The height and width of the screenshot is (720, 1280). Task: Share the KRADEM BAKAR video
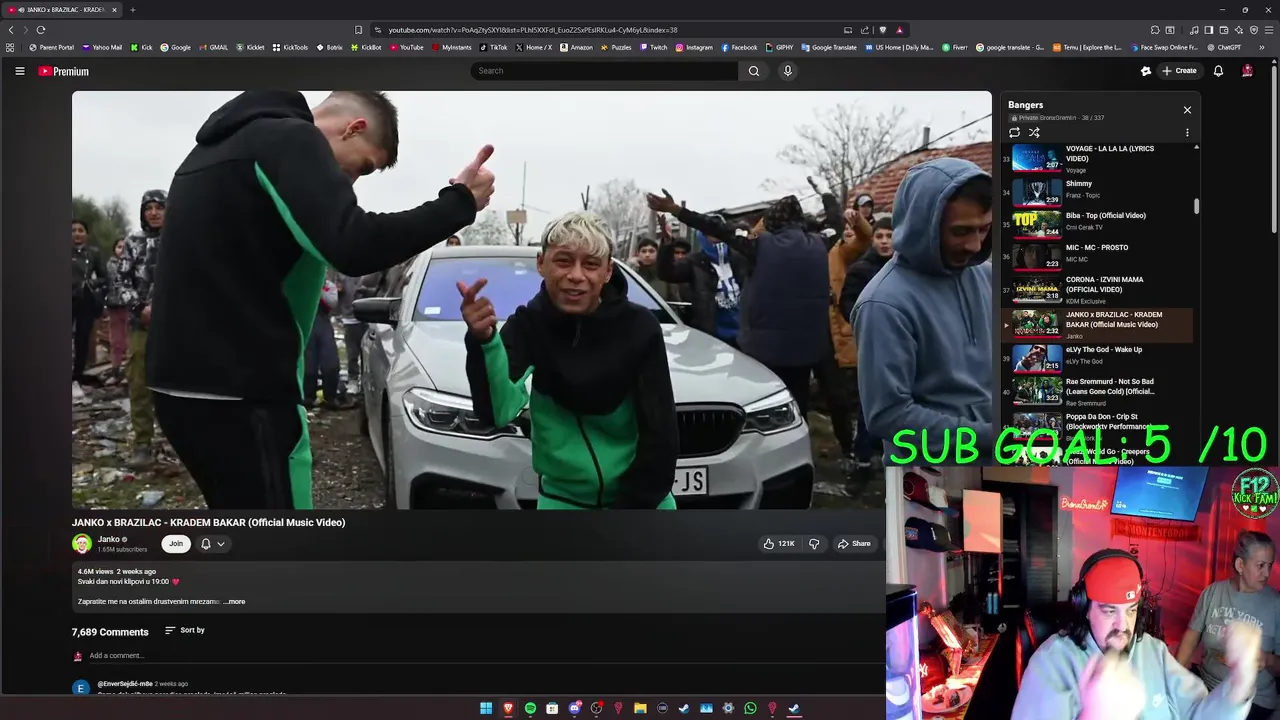pos(854,544)
